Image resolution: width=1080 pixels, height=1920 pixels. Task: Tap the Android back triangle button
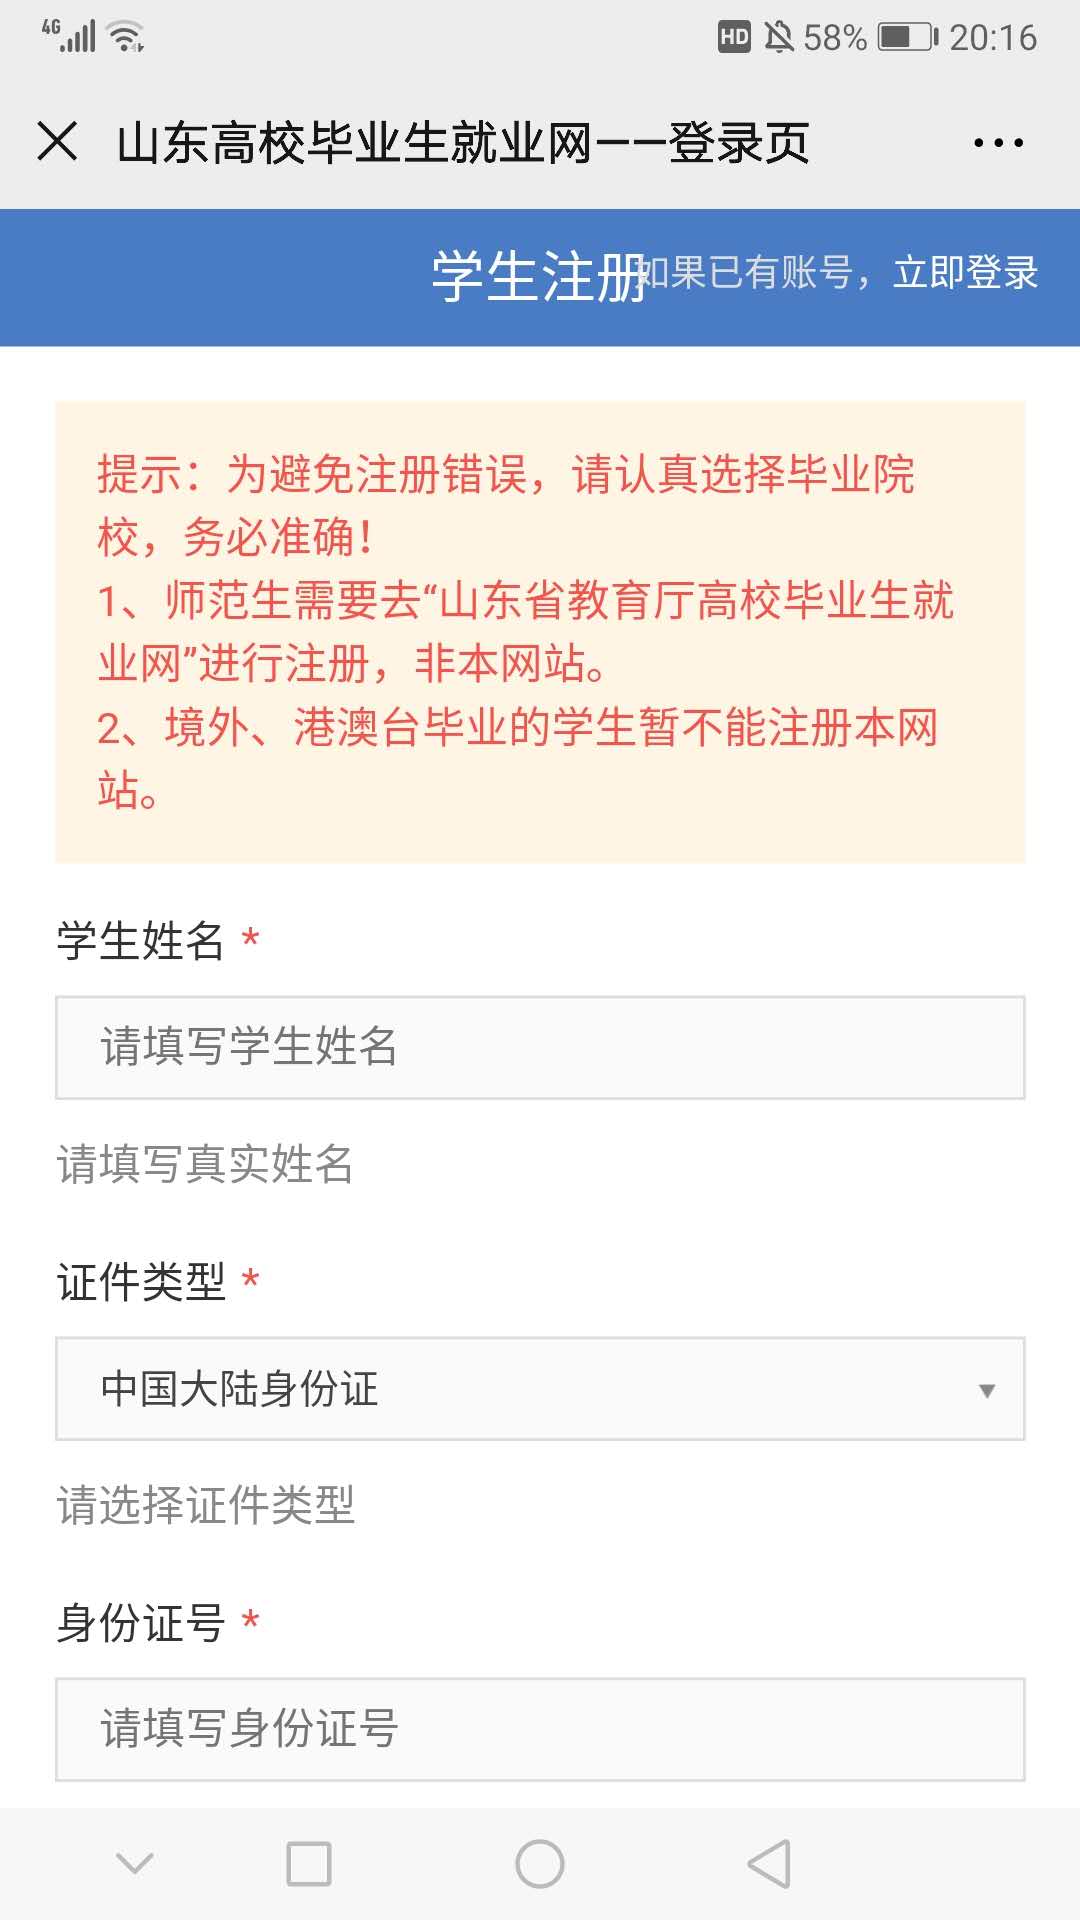click(769, 1864)
